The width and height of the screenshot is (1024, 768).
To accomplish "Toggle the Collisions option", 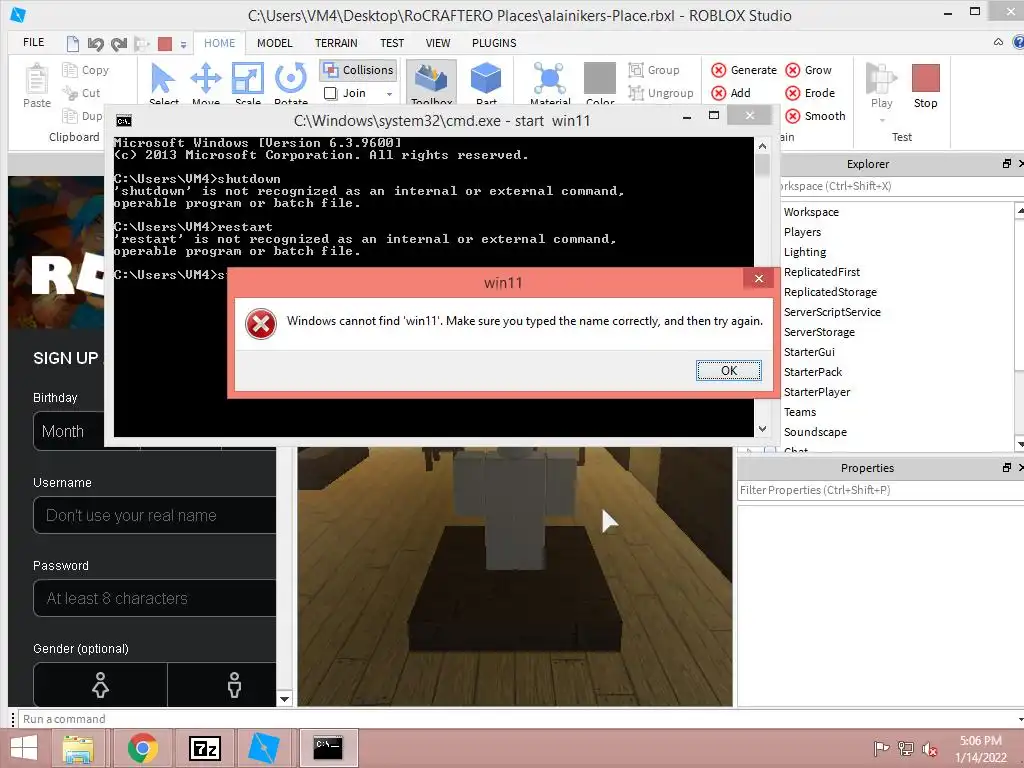I will [359, 70].
